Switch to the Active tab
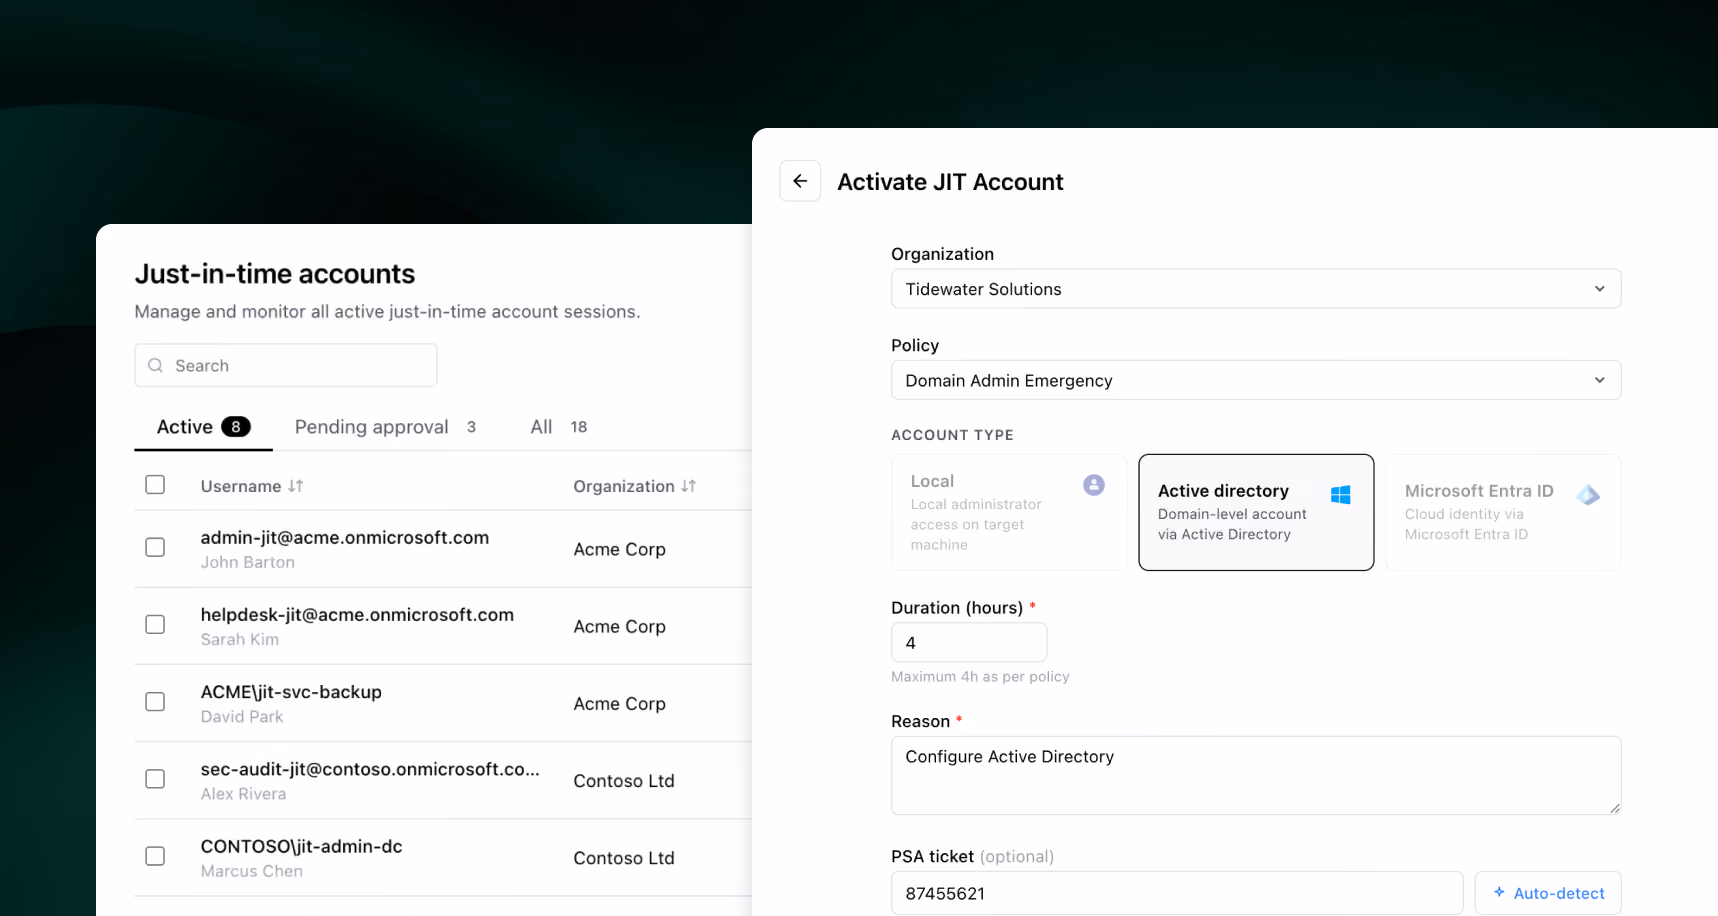 (x=203, y=427)
